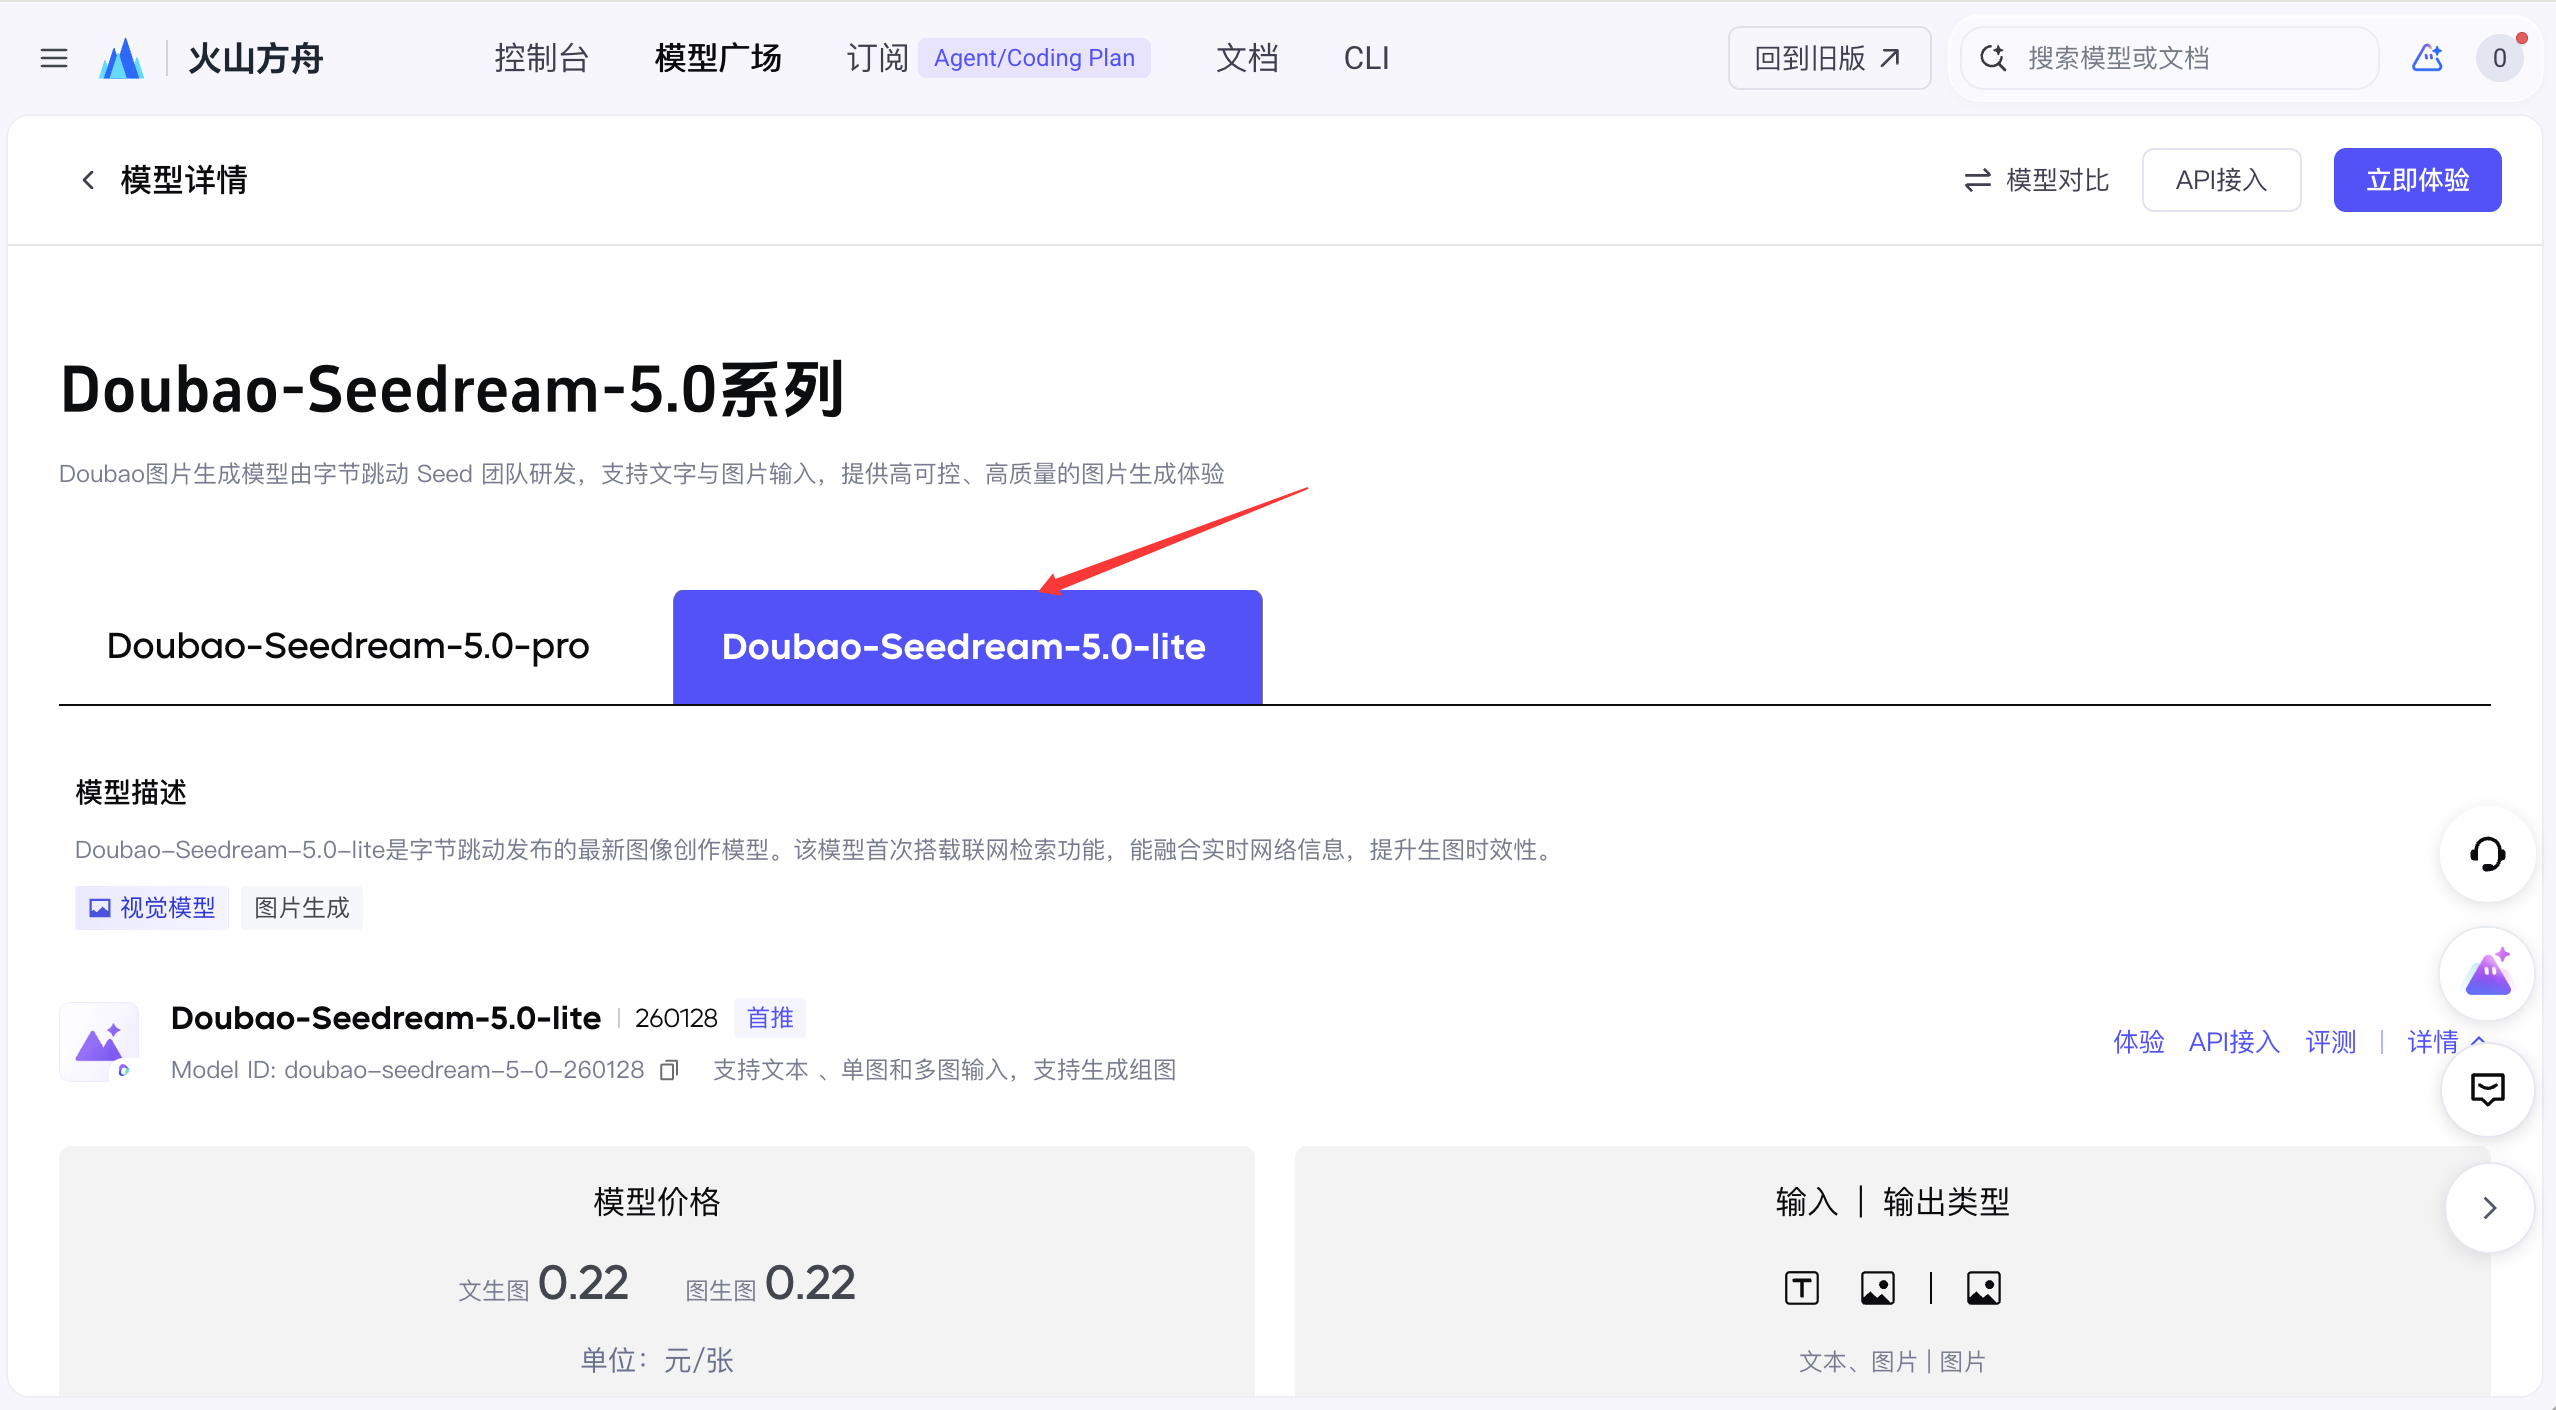Viewport: 2556px width, 1410px height.
Task: Click the 体验 link in model row
Action: coord(2138,1042)
